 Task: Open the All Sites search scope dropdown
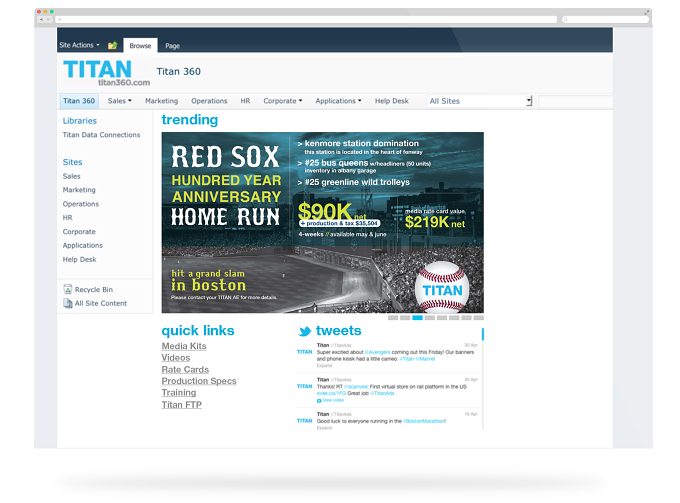tap(480, 101)
